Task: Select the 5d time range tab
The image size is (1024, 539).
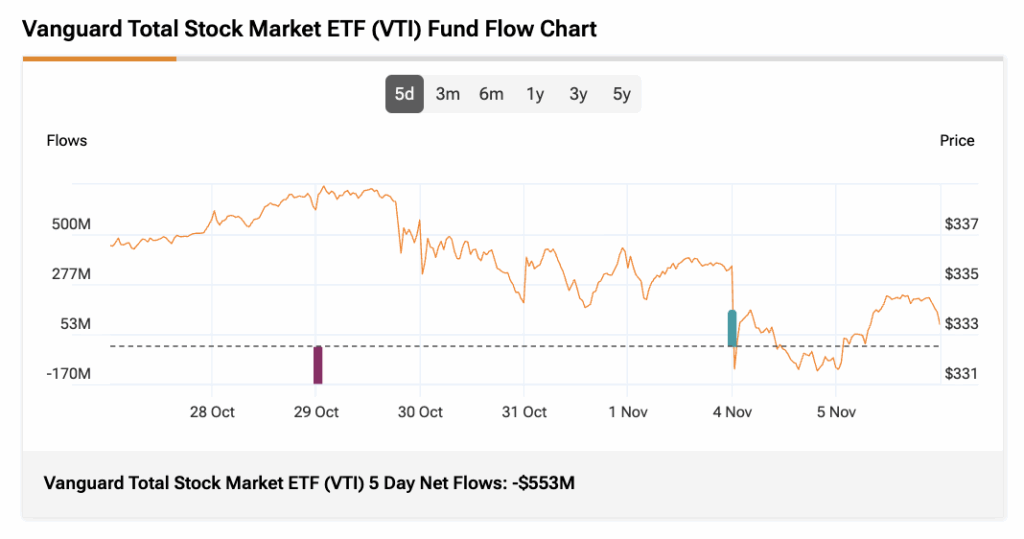Action: point(404,95)
